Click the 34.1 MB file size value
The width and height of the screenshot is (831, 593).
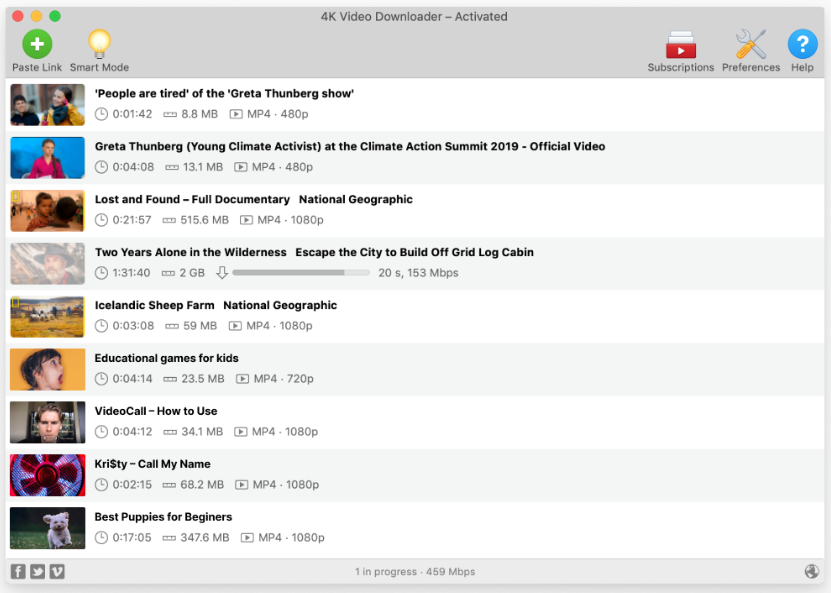(x=202, y=432)
